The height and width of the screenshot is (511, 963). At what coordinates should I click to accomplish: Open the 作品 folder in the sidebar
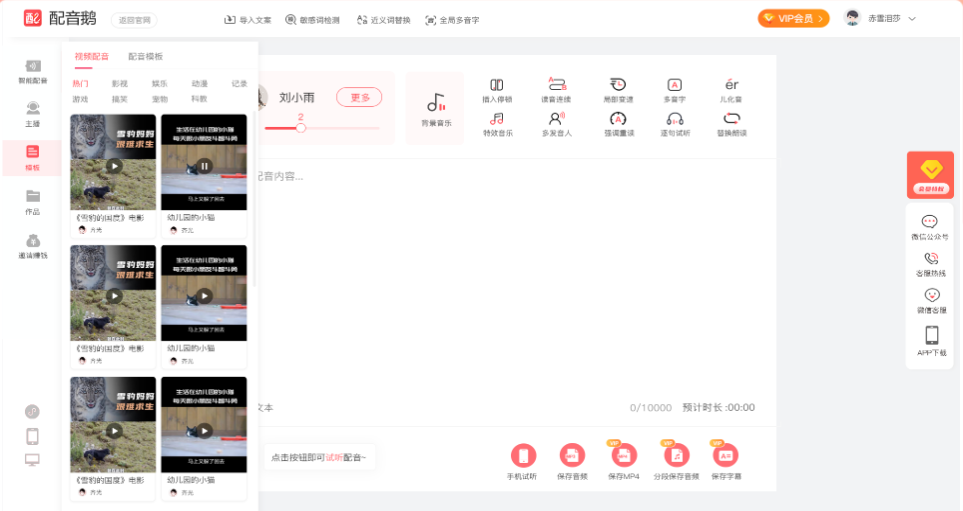33,203
